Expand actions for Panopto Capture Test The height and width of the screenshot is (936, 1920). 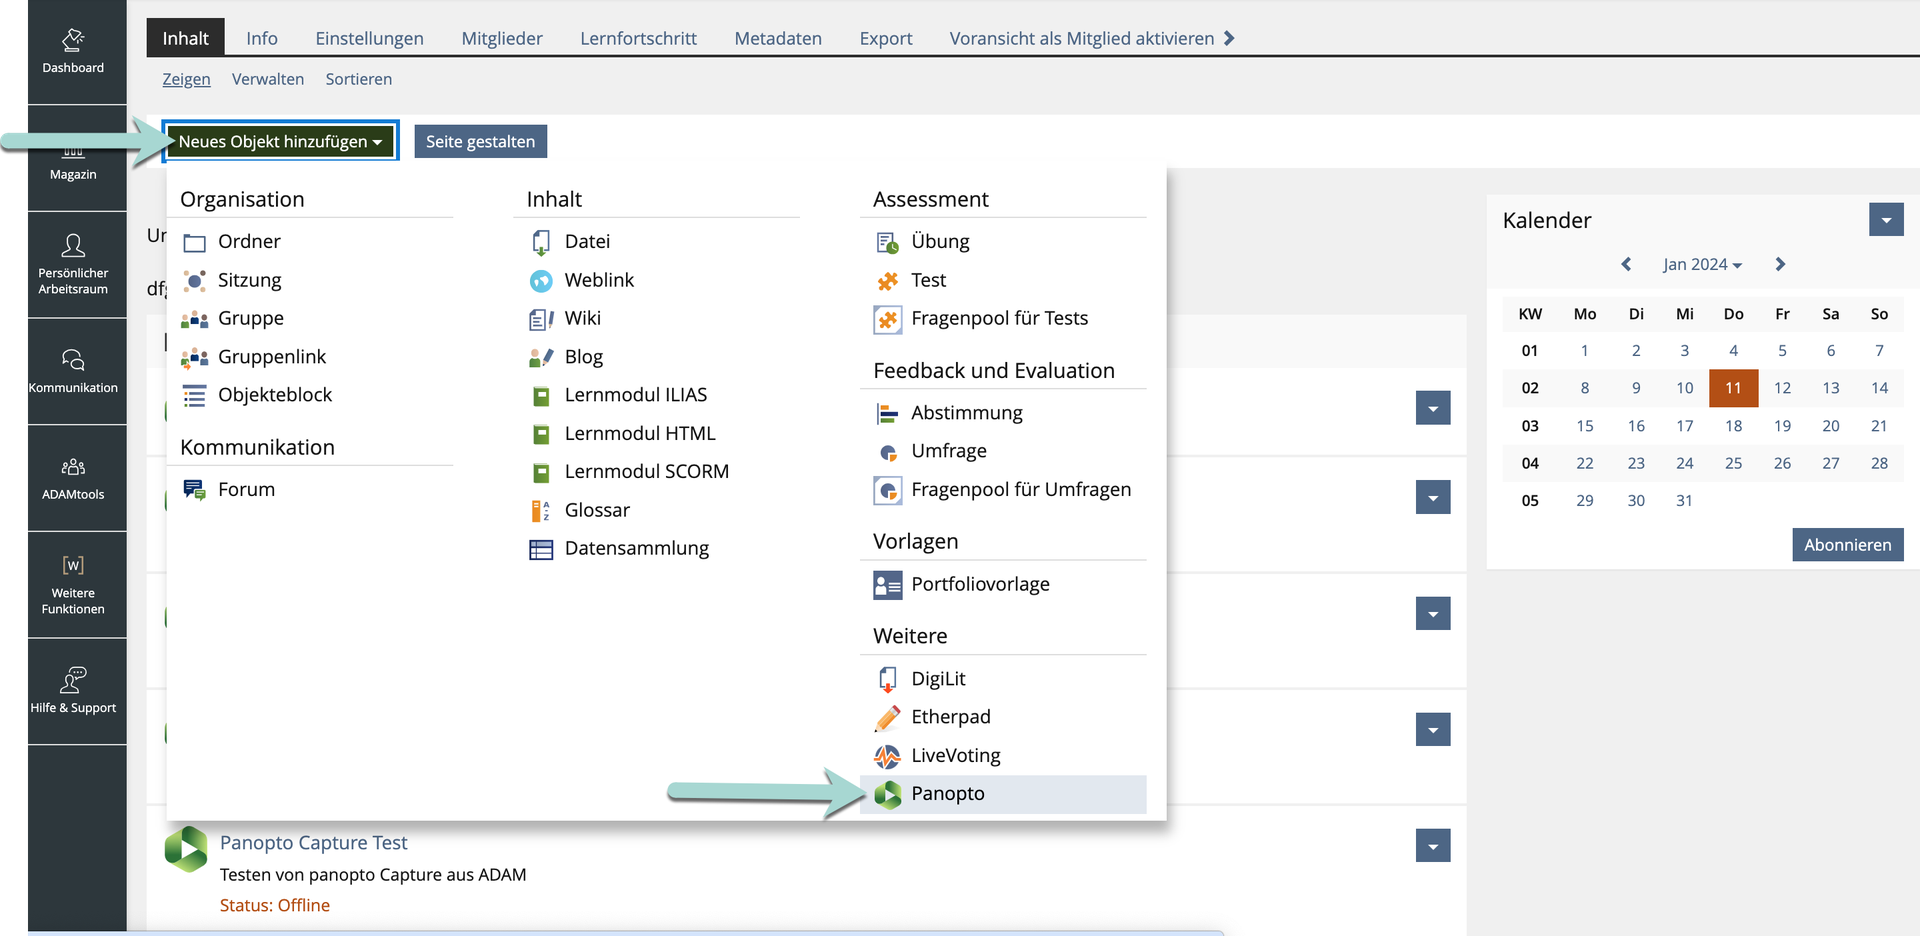click(1432, 846)
